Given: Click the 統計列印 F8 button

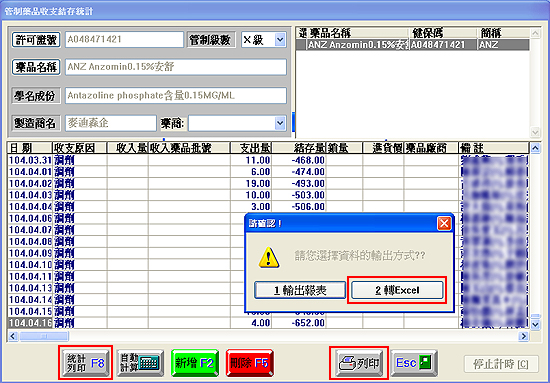Looking at the screenshot, I should pyautogui.click(x=86, y=363).
